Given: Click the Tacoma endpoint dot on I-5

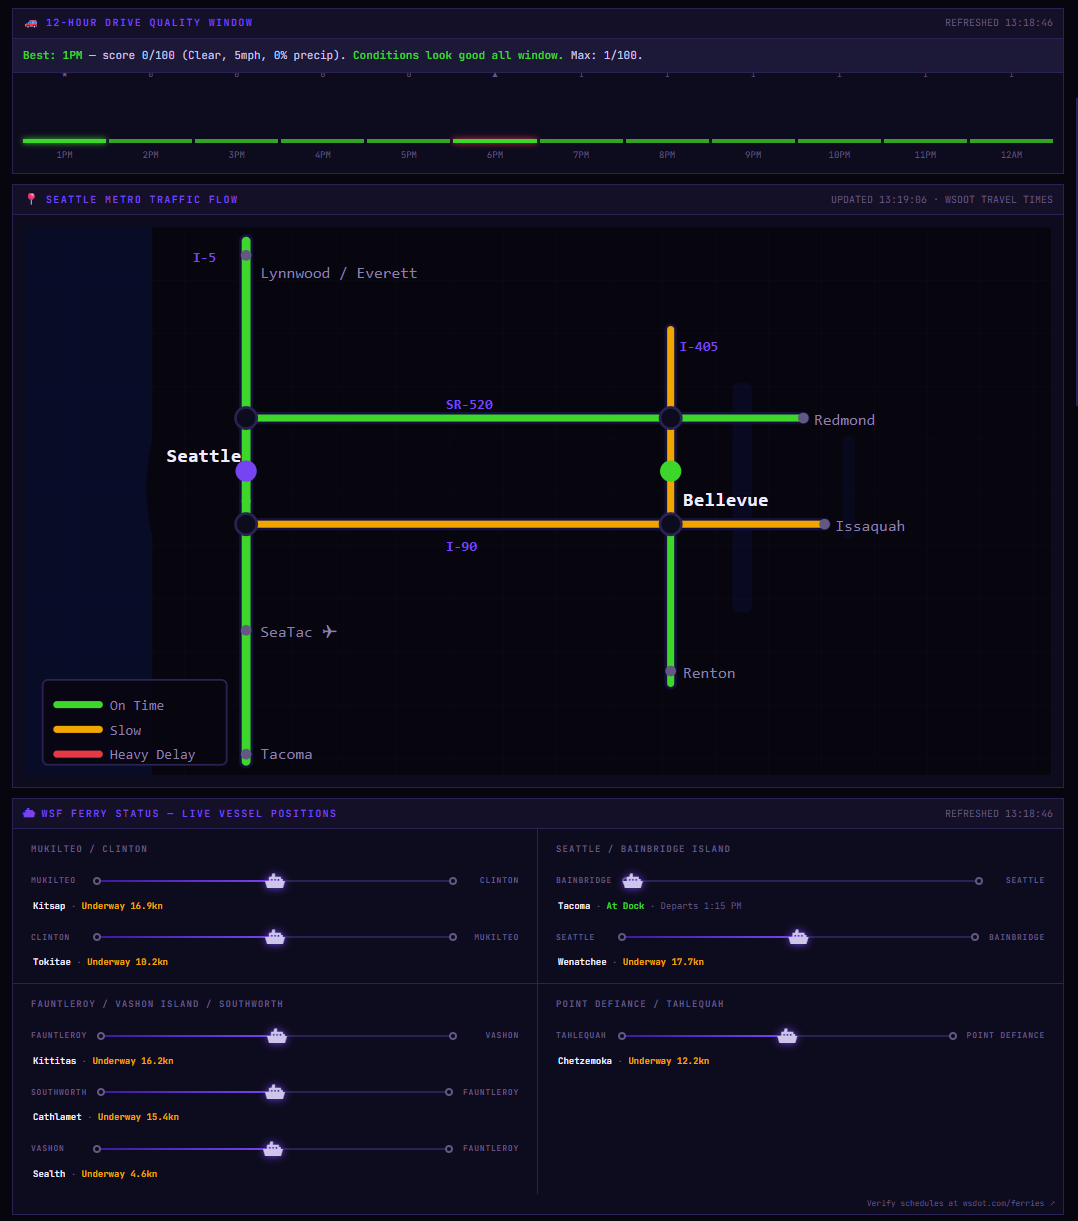Looking at the screenshot, I should pos(246,754).
